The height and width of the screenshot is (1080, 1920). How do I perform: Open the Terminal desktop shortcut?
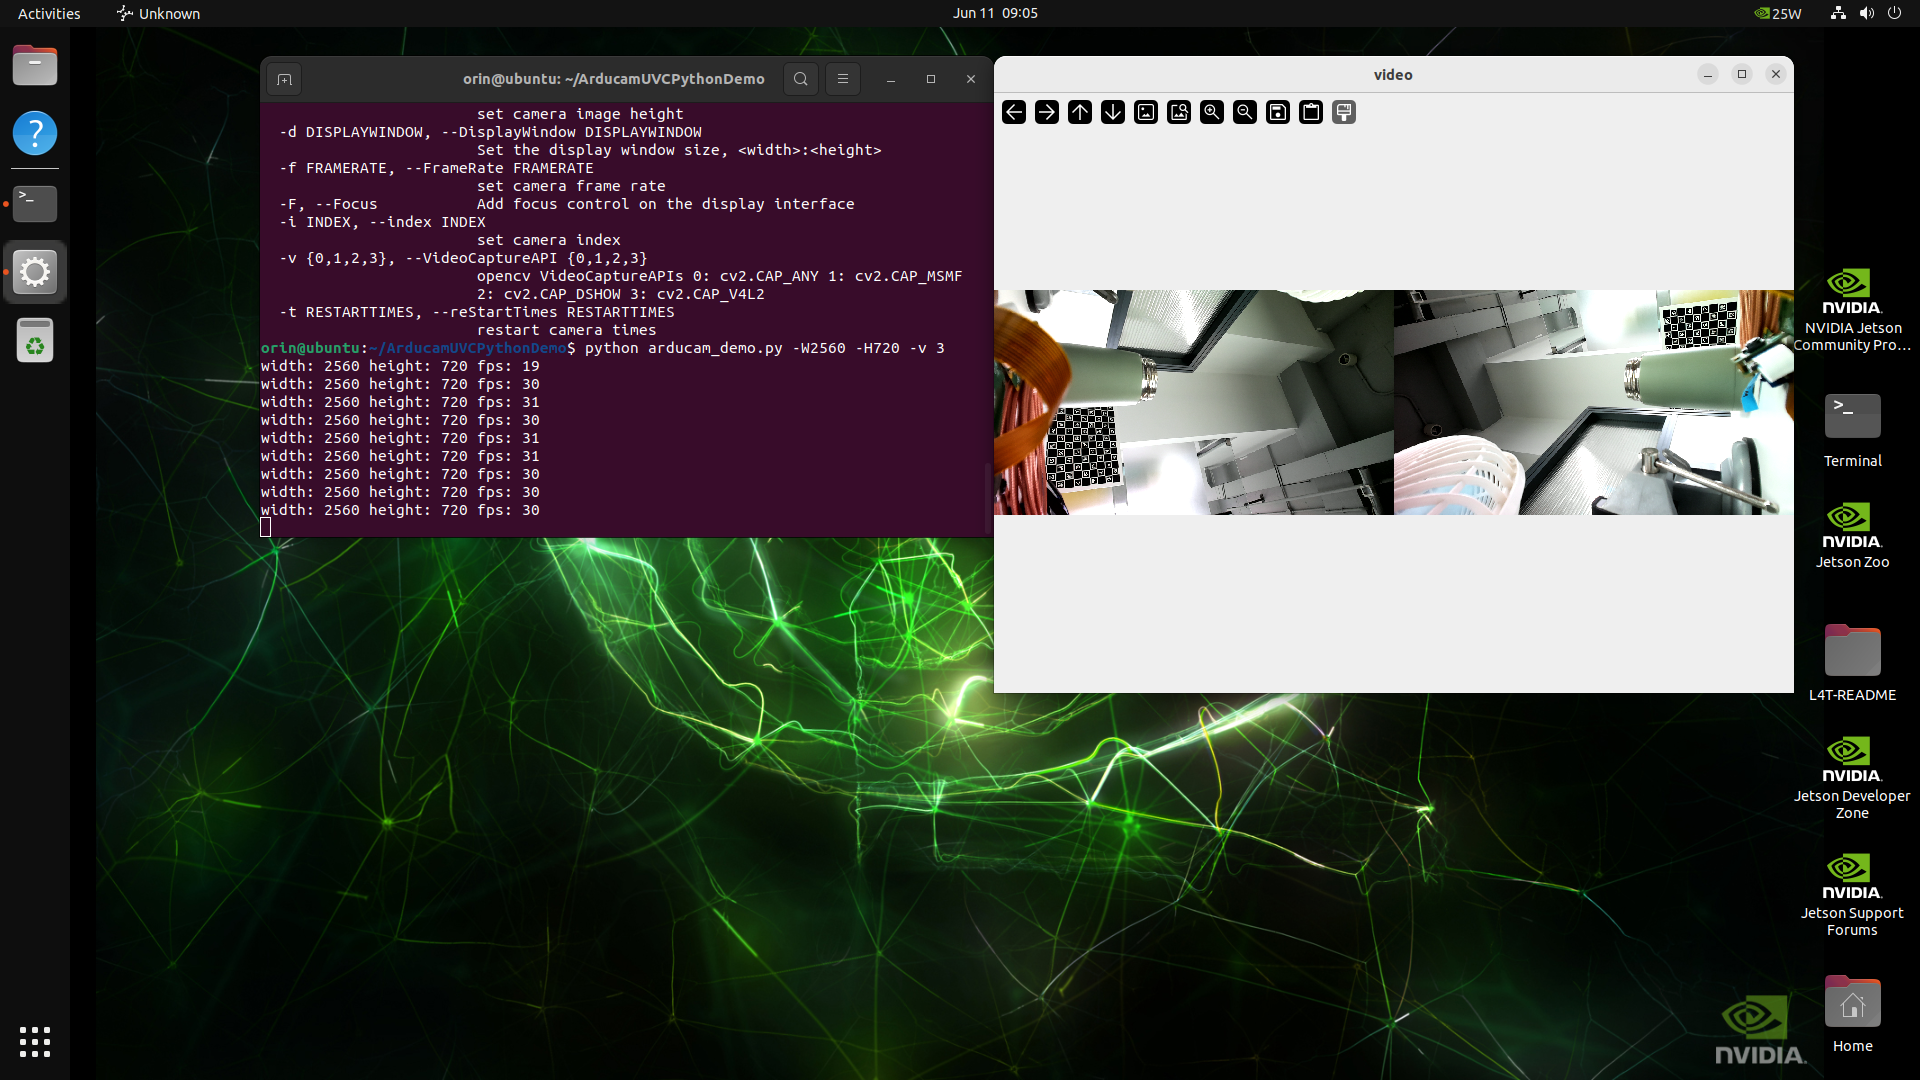point(1852,431)
